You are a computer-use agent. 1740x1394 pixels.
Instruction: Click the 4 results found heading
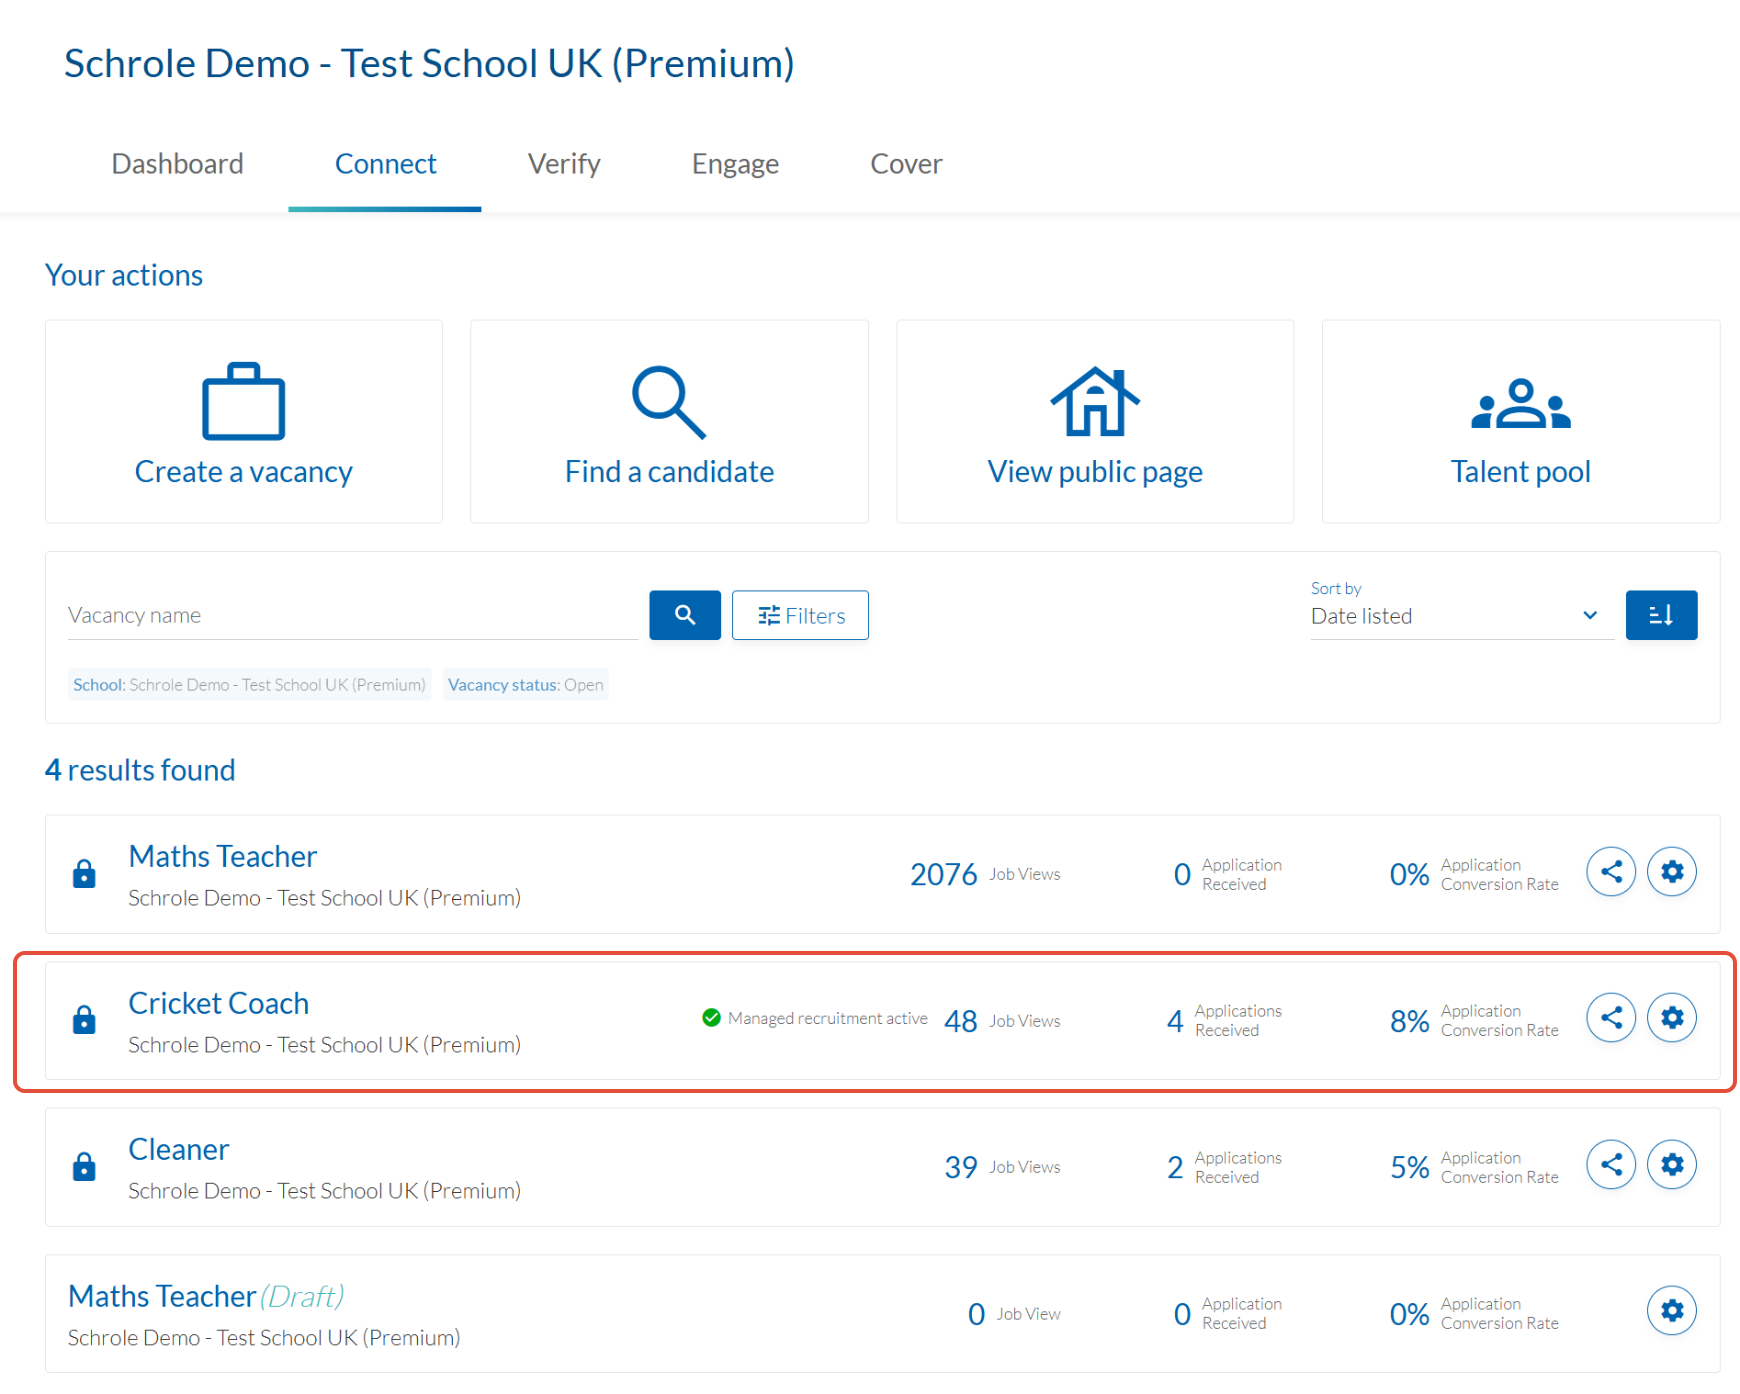[140, 770]
